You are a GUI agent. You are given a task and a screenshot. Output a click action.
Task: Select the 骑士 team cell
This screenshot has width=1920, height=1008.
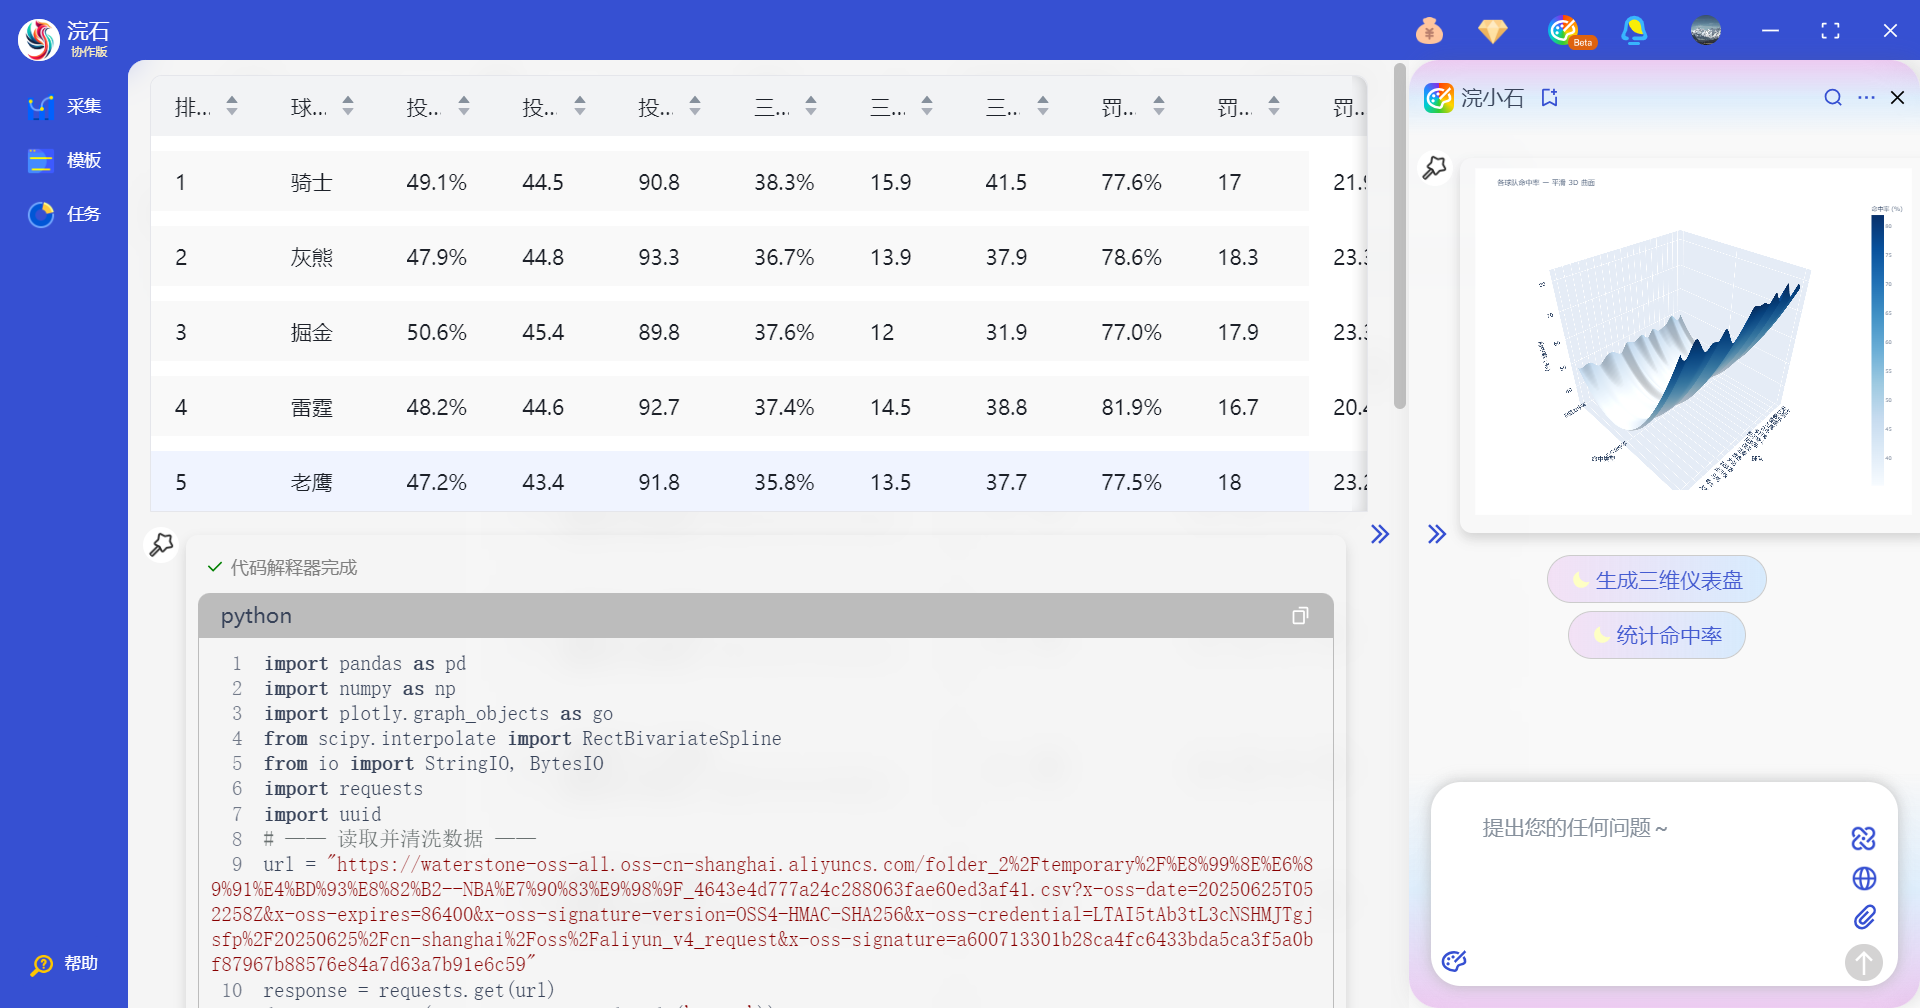[311, 183]
